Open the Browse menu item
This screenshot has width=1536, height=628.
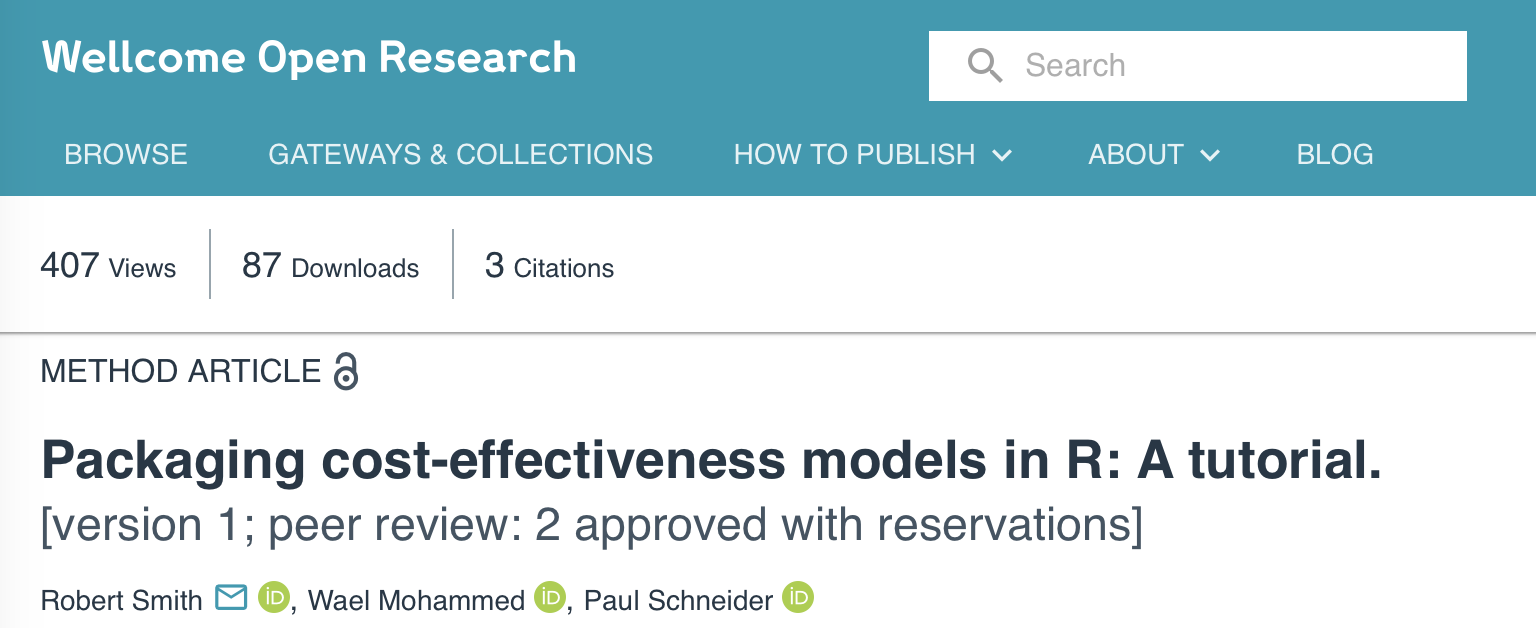tap(126, 155)
